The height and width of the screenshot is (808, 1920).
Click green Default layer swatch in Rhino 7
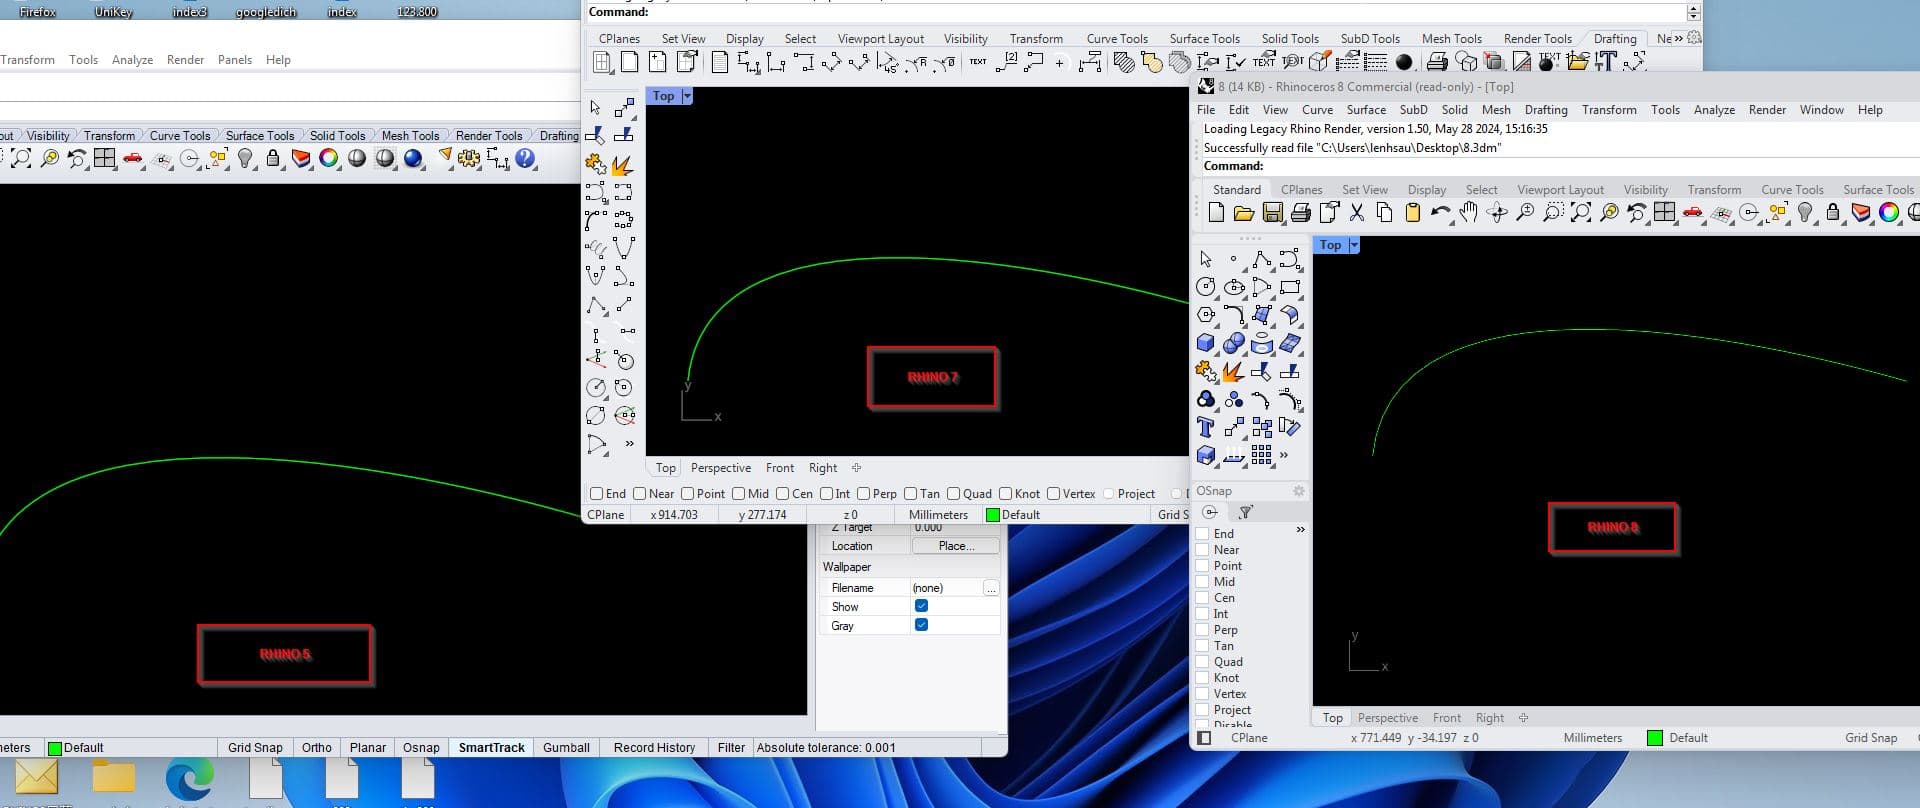(992, 515)
